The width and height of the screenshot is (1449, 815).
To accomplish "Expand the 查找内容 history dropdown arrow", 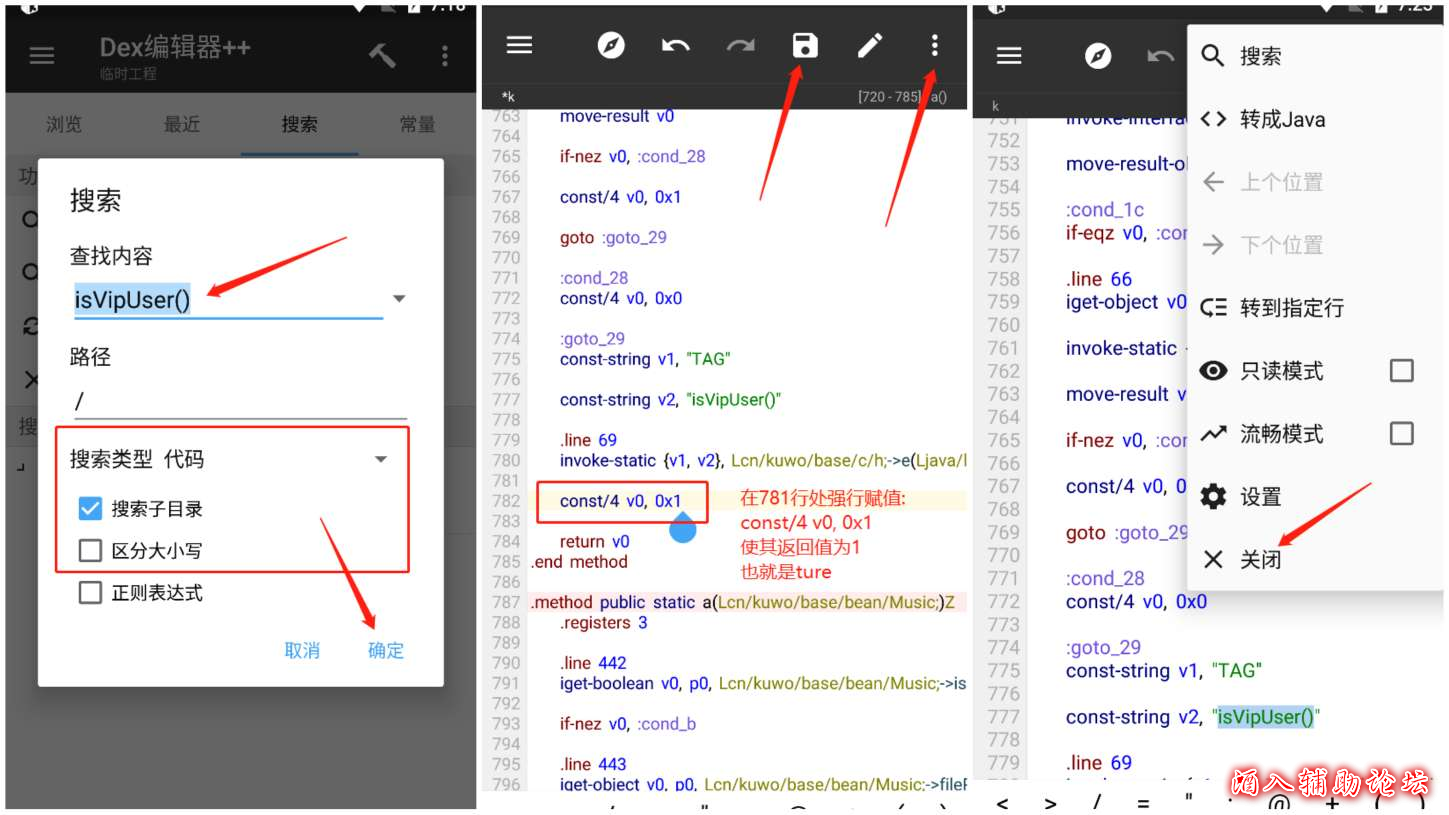I will tap(399, 299).
